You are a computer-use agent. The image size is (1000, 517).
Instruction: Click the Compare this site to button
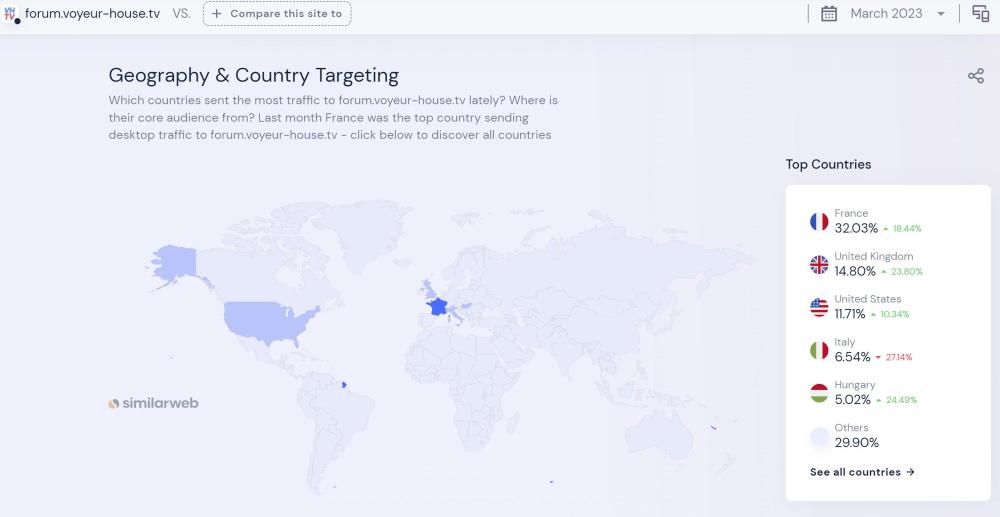277,14
